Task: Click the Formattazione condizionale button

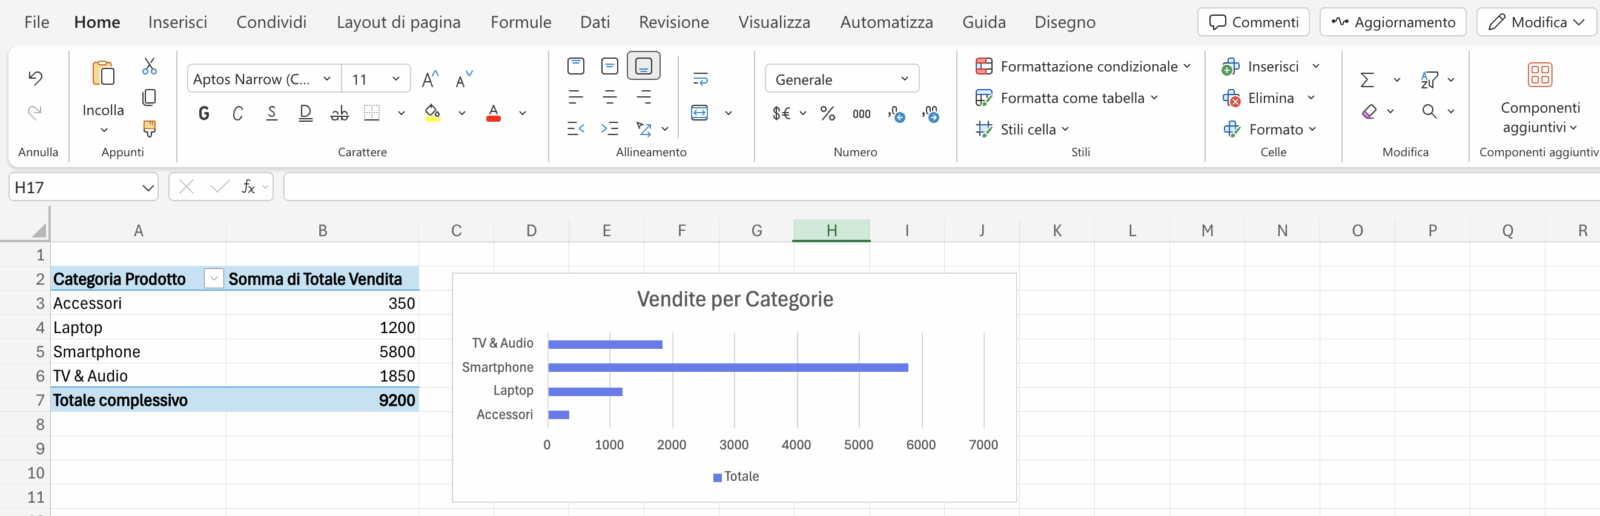Action: click(1082, 66)
